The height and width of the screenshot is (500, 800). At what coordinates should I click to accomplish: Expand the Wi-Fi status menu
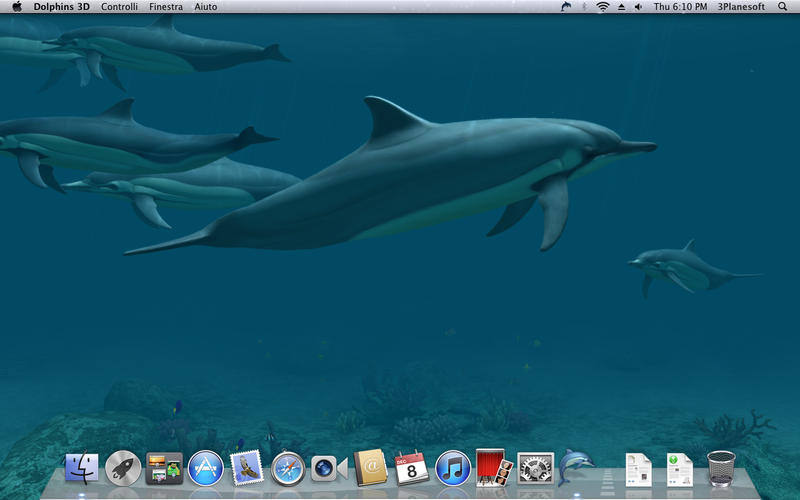(x=602, y=7)
